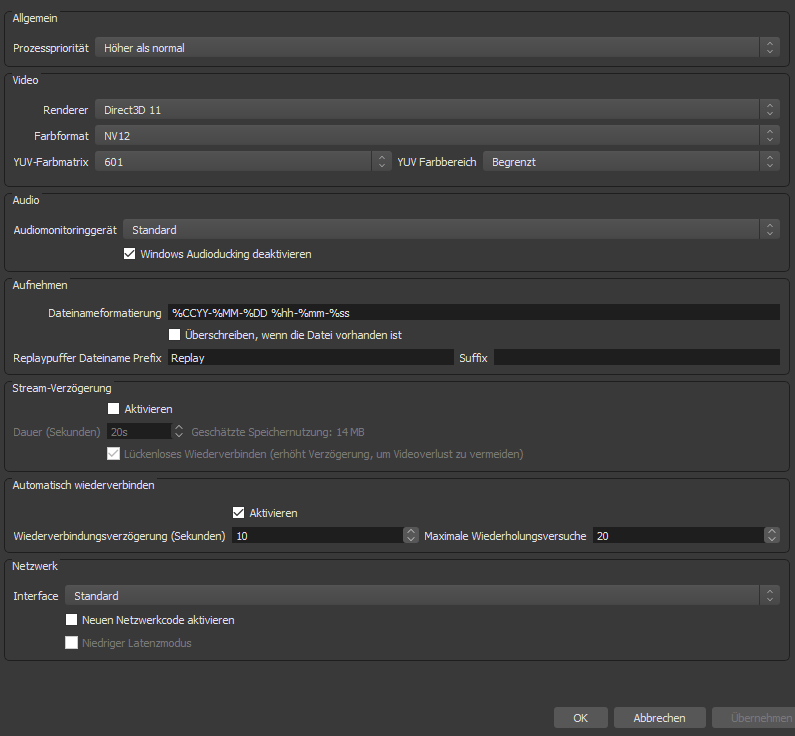795x736 pixels.
Task: Open the Renderer dropdown showing Direct3D 11
Action: (436, 110)
